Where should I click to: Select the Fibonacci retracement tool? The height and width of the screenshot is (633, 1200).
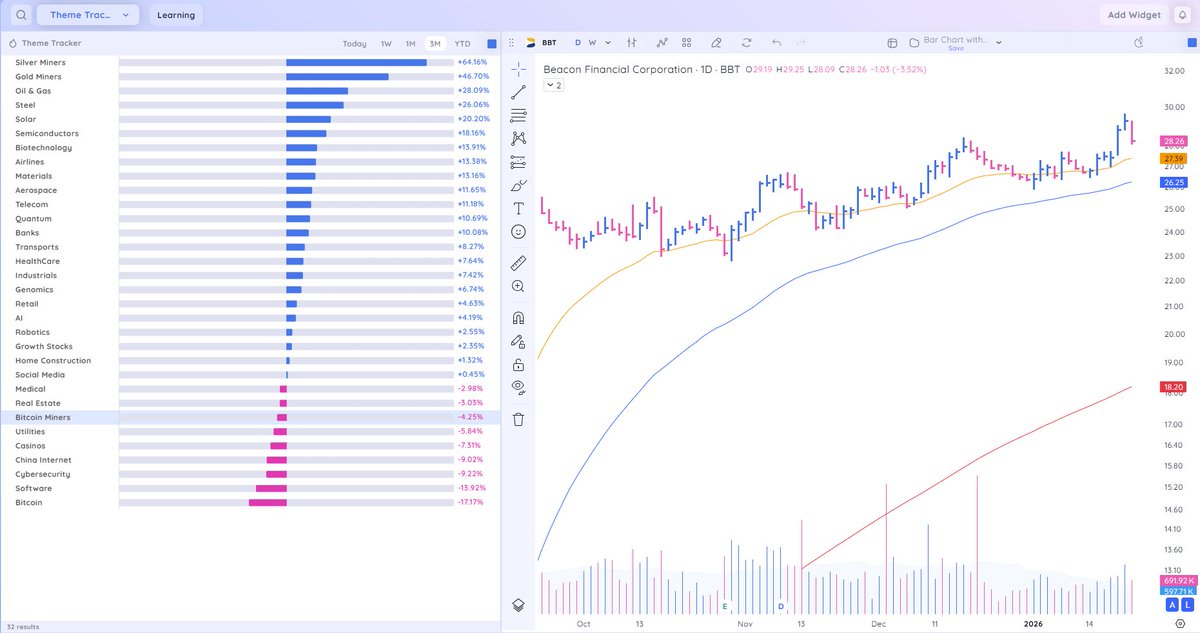pyautogui.click(x=518, y=115)
